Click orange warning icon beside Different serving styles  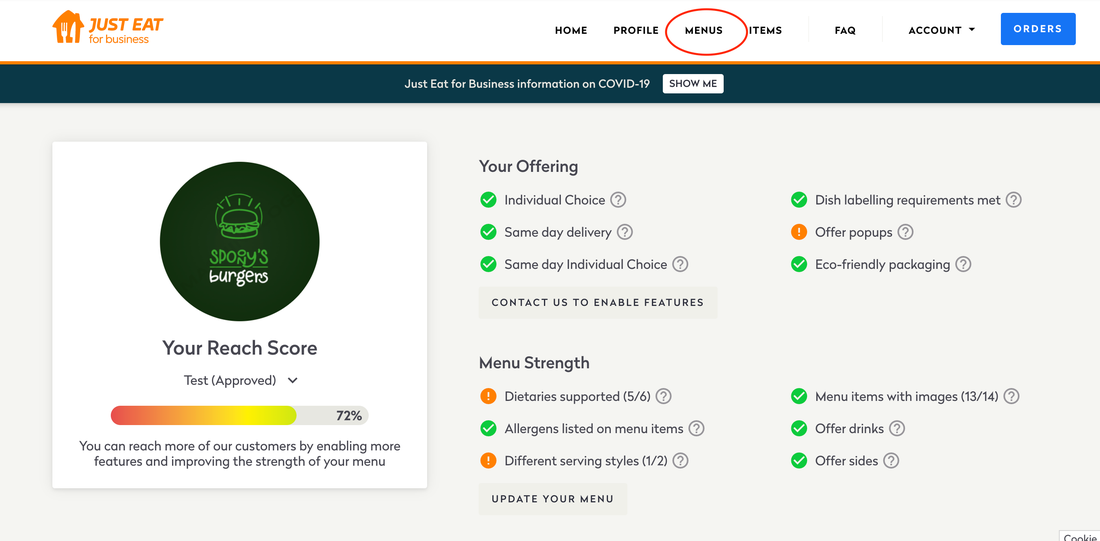(488, 461)
